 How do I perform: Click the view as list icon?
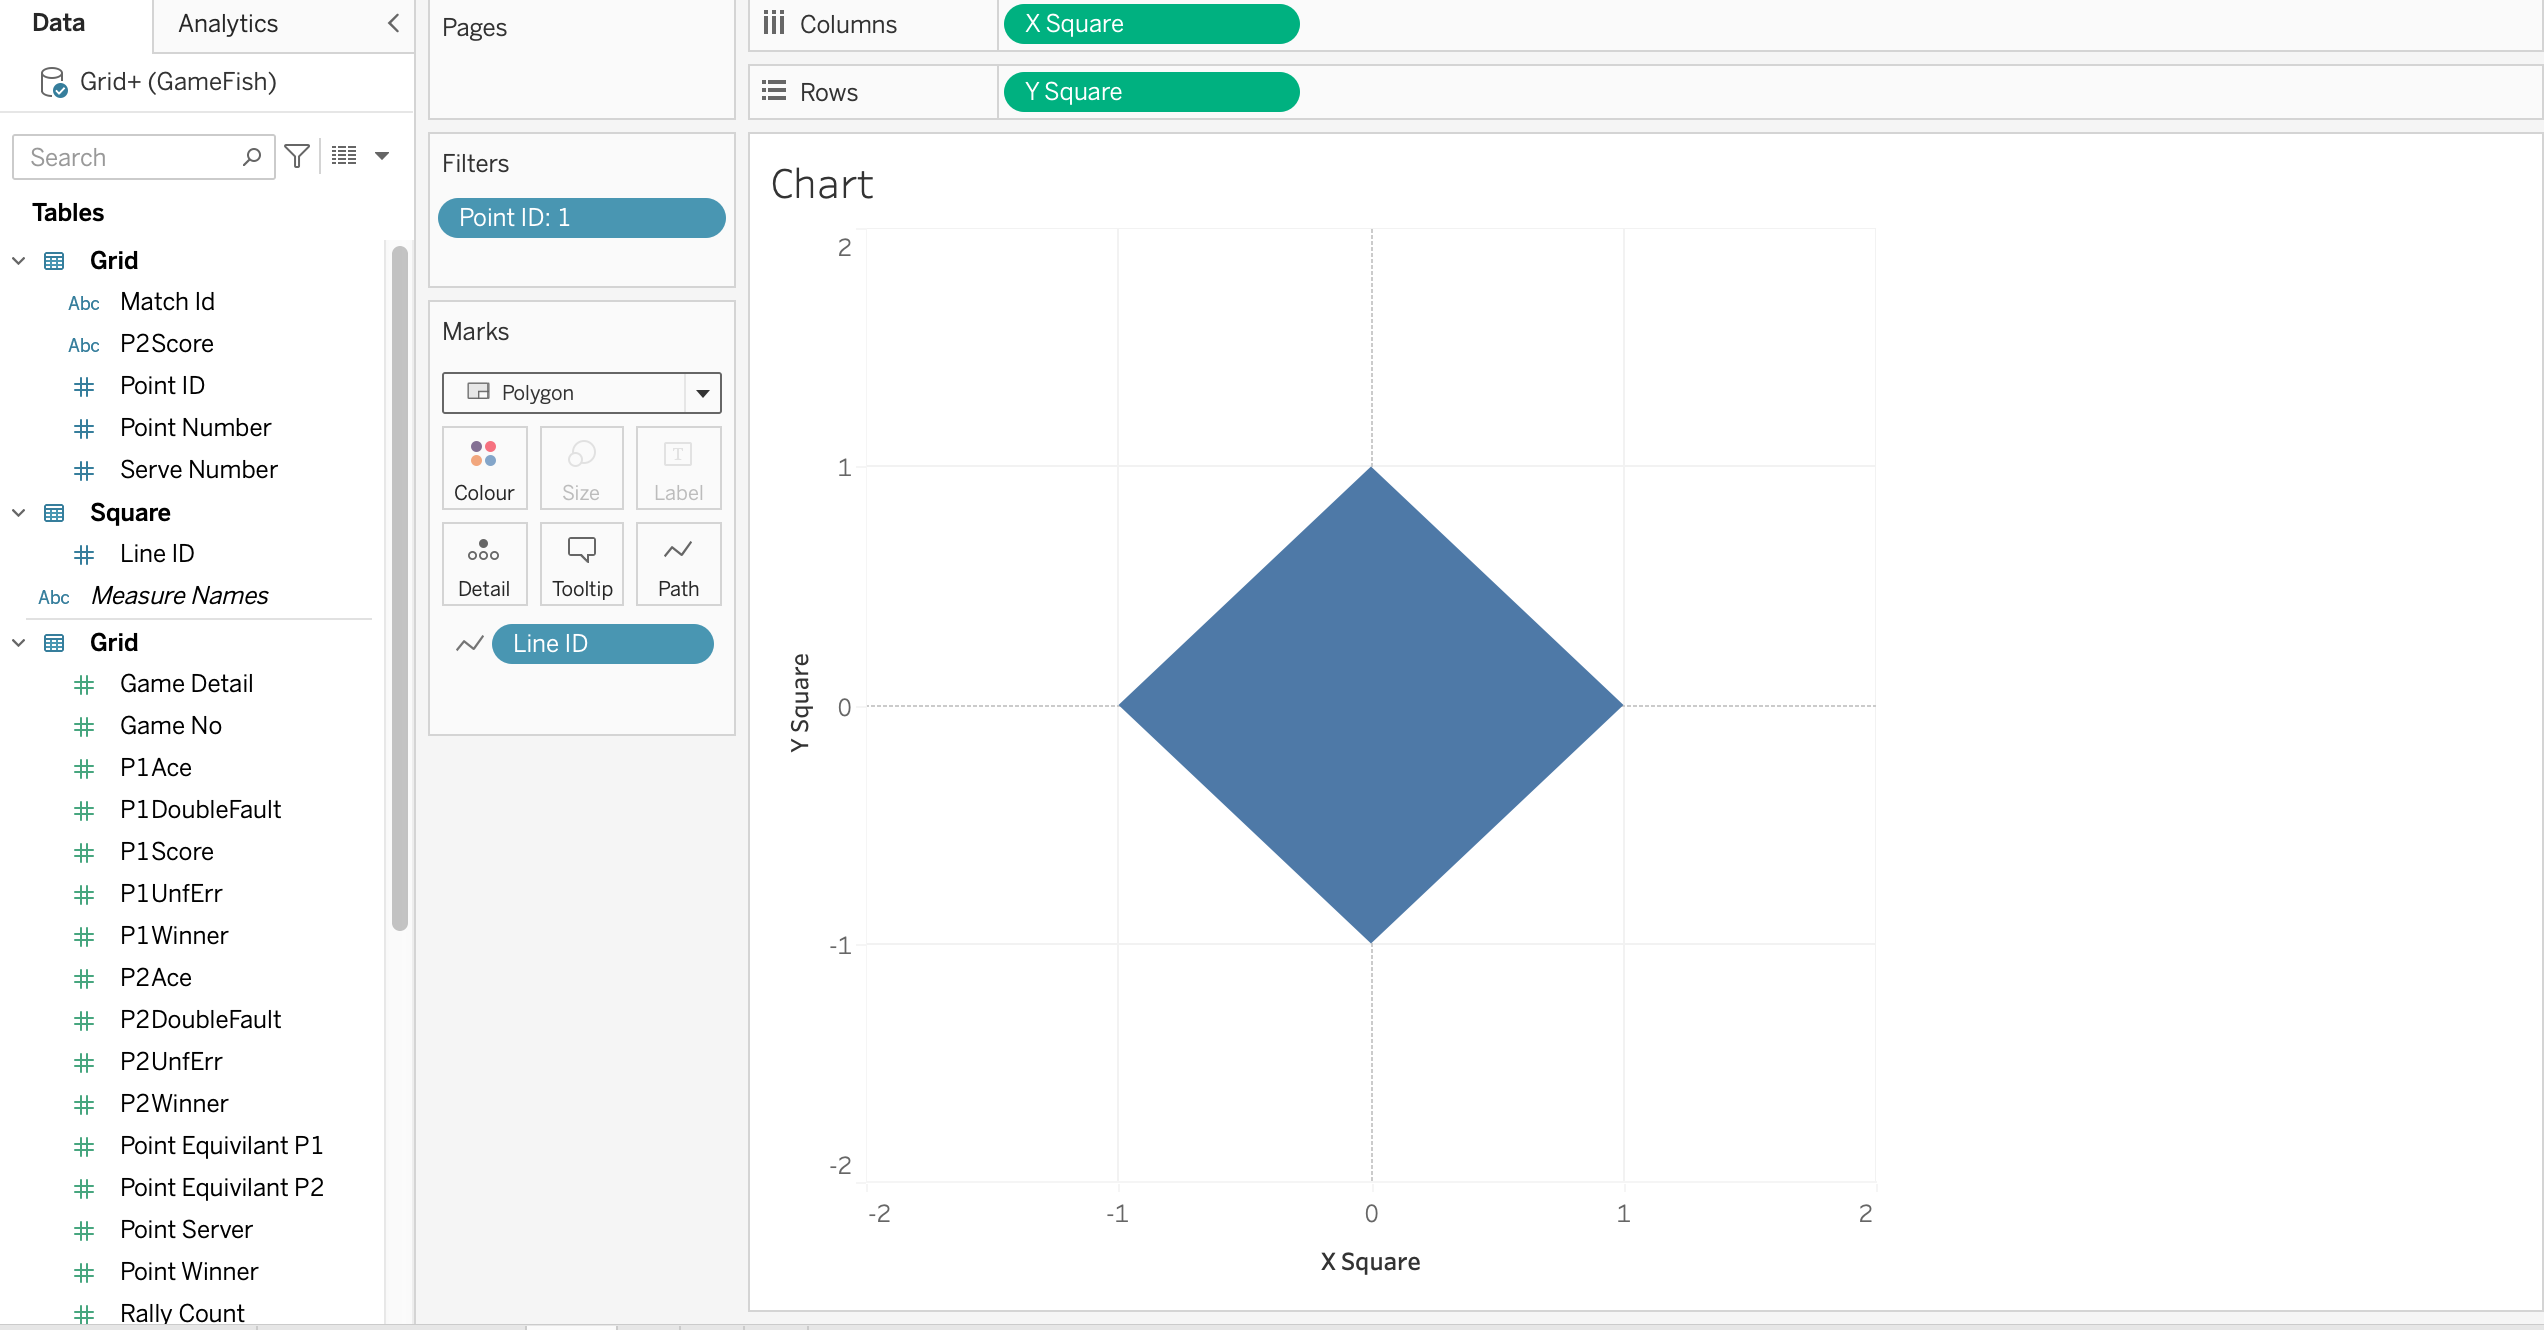344,156
